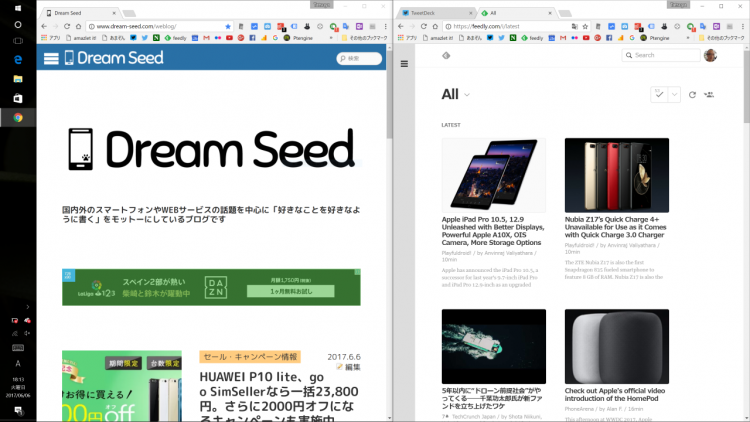This screenshot has width=750, height=422.
Task: Click Dream Seed header logo text
Action: (120, 58)
